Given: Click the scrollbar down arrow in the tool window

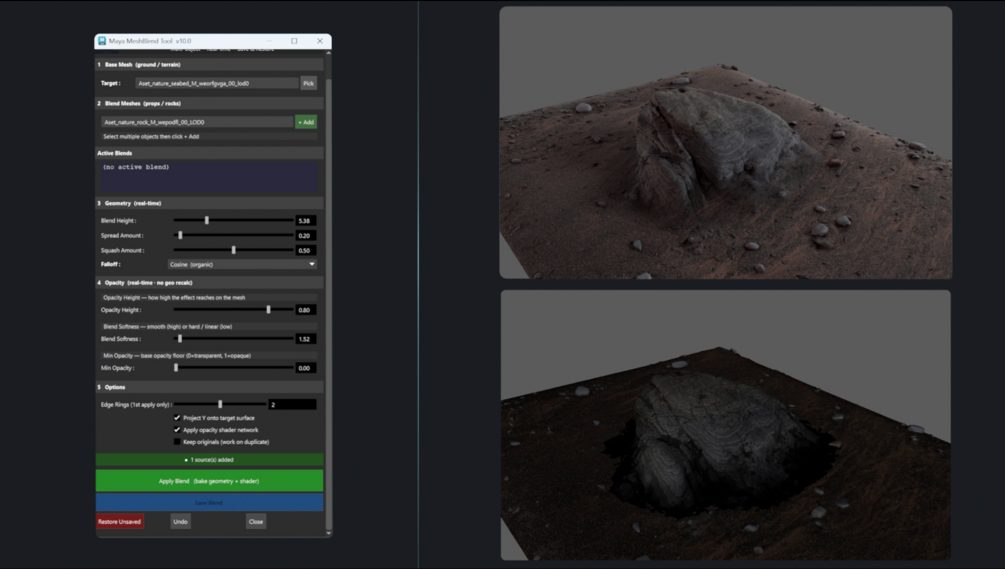Looking at the screenshot, I should point(328,532).
